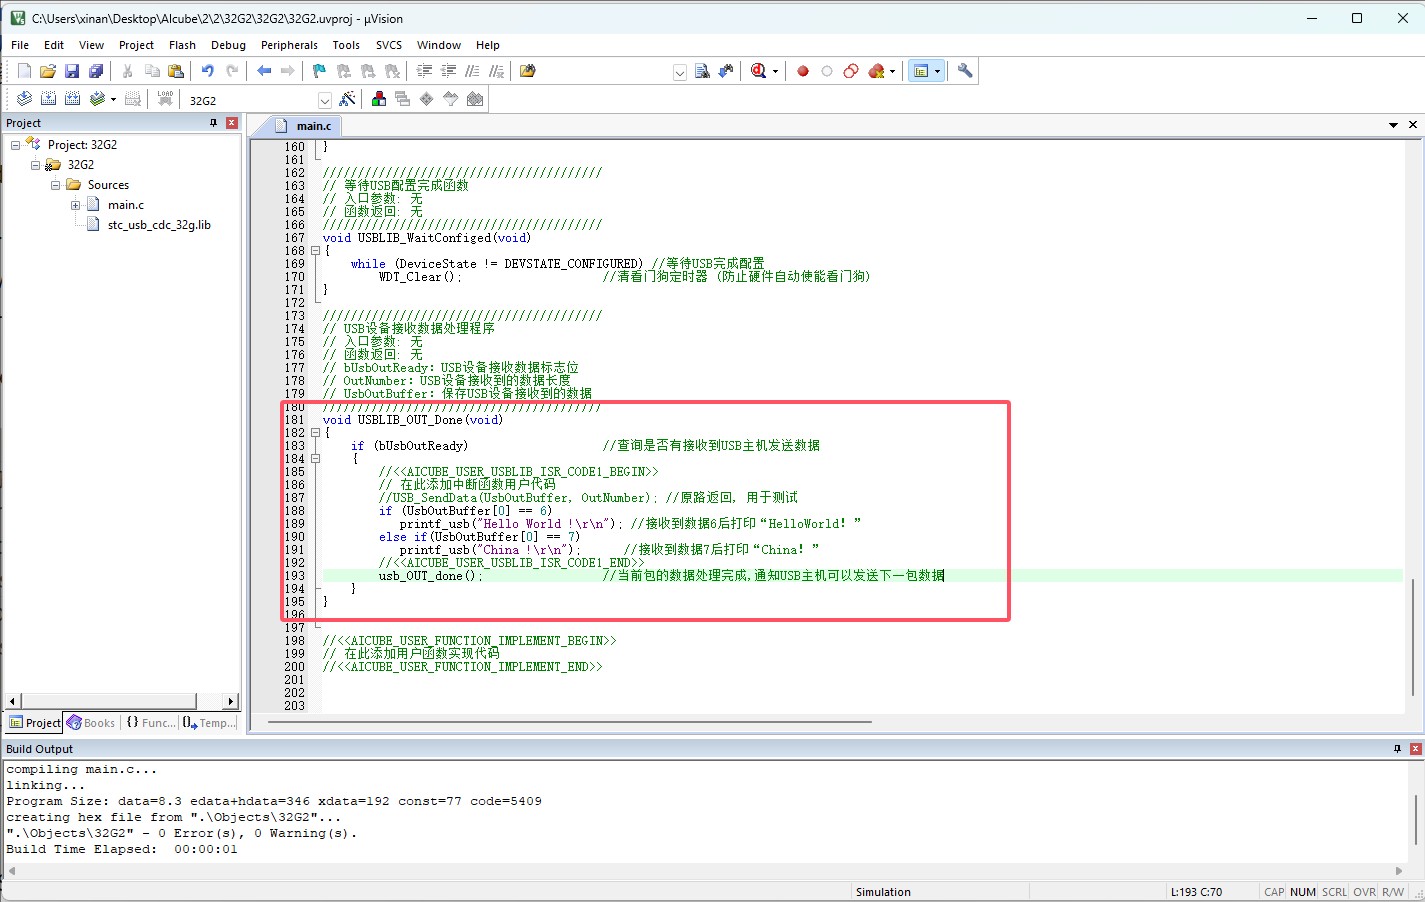Collapse the Sources group
Image resolution: width=1425 pixels, height=902 pixels.
(x=55, y=185)
